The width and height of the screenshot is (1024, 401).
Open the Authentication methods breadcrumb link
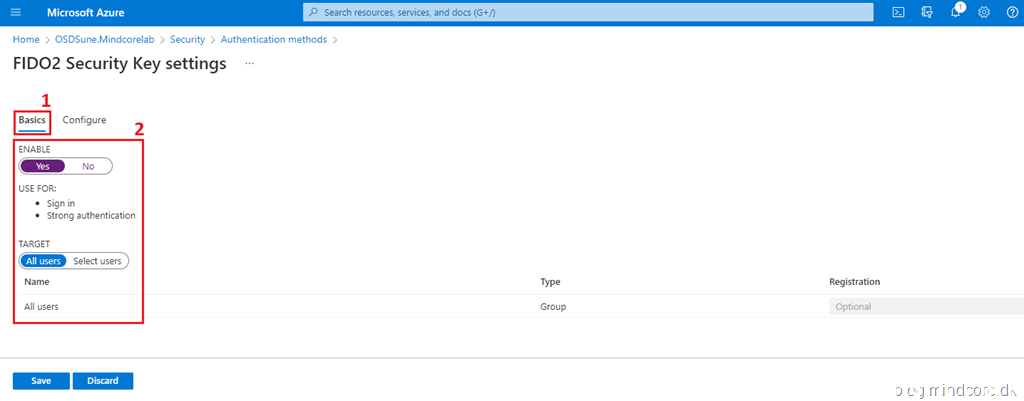[x=273, y=39]
